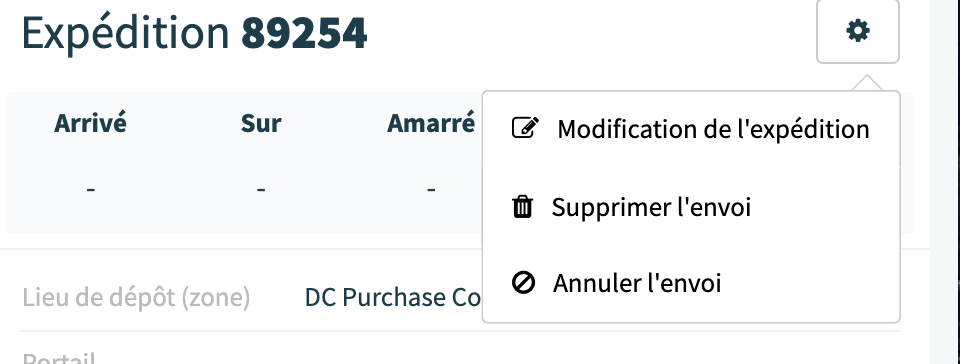
Task: Click the Arrivé status column header
Action: click(x=91, y=123)
